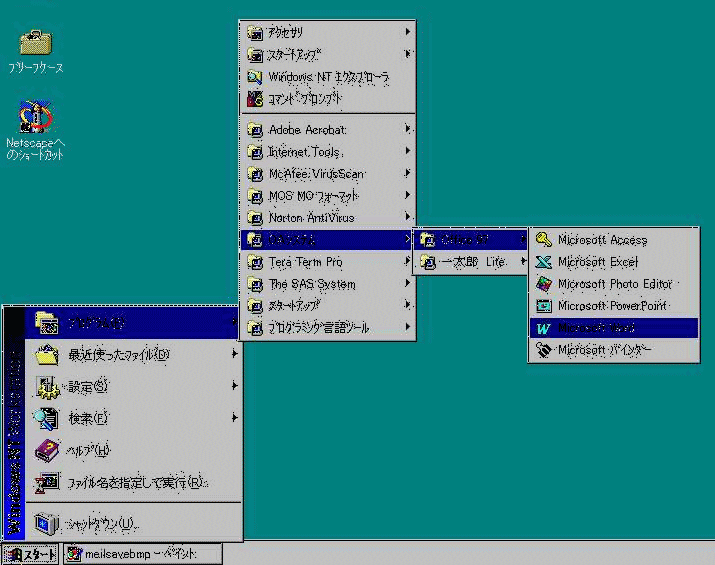Image resolution: width=715 pixels, height=565 pixels.
Task: Expand the 一太郎 Lite submenu arrow
Action: point(523,261)
